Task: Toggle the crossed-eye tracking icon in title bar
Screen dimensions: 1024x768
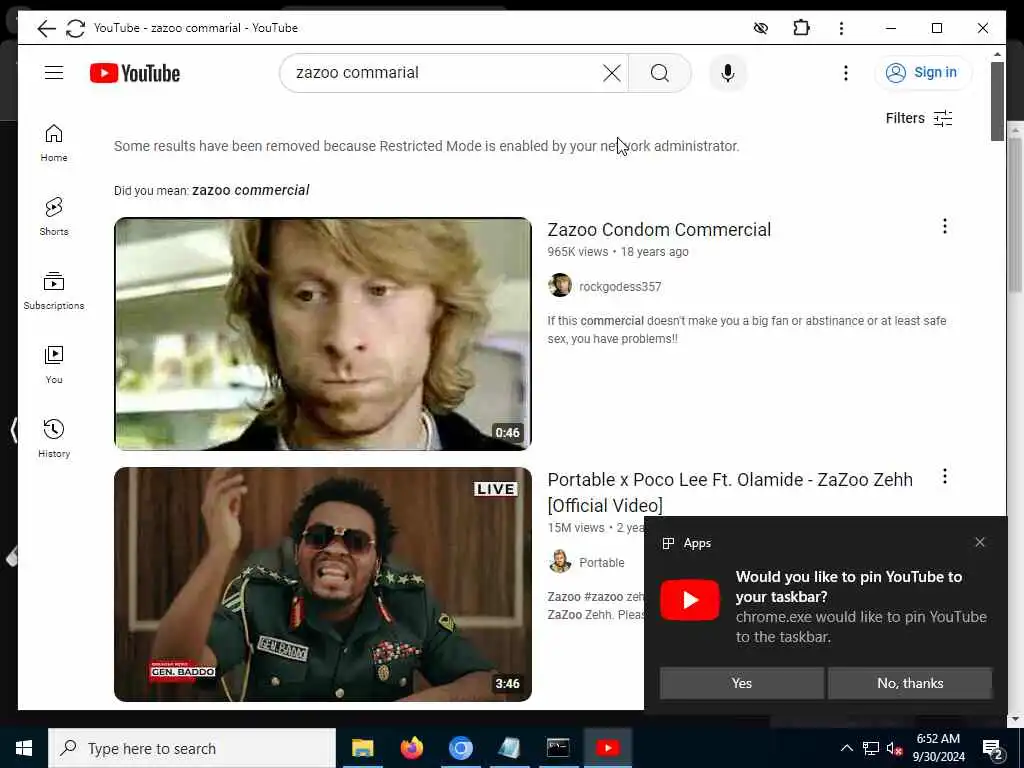Action: (x=760, y=28)
